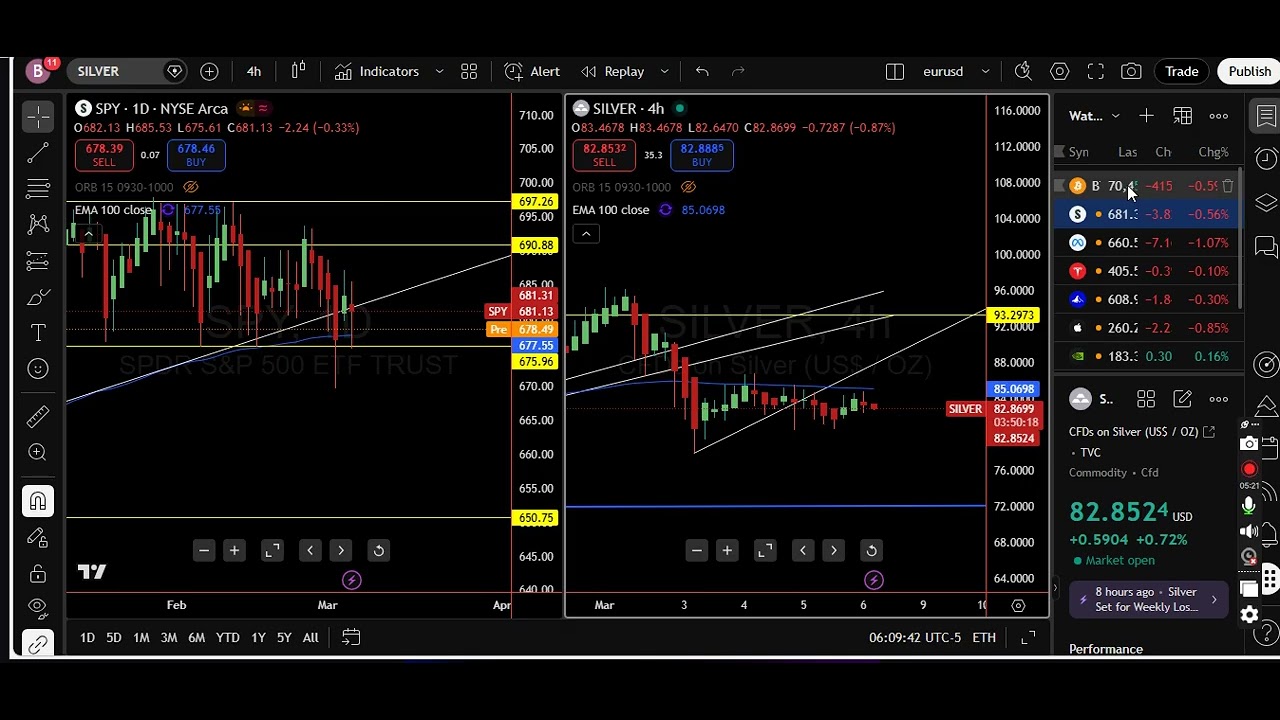The image size is (1280, 720).
Task: Select the Bitcoin row in watchlist
Action: click(x=1148, y=186)
